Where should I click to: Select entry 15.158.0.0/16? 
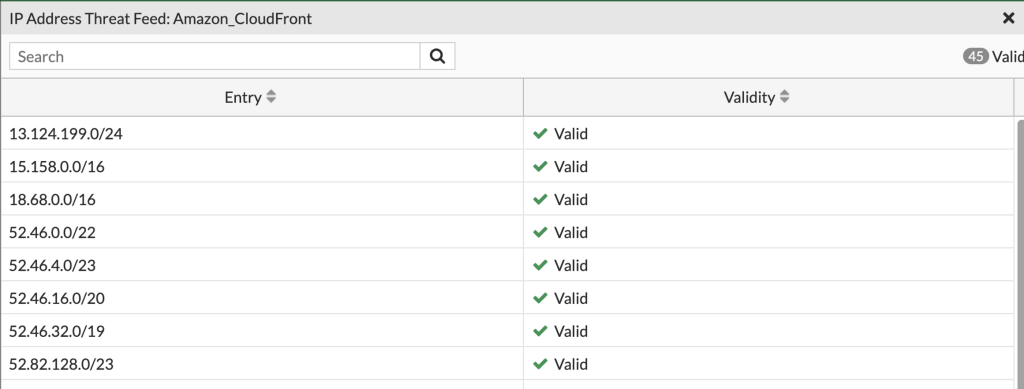(x=57, y=167)
